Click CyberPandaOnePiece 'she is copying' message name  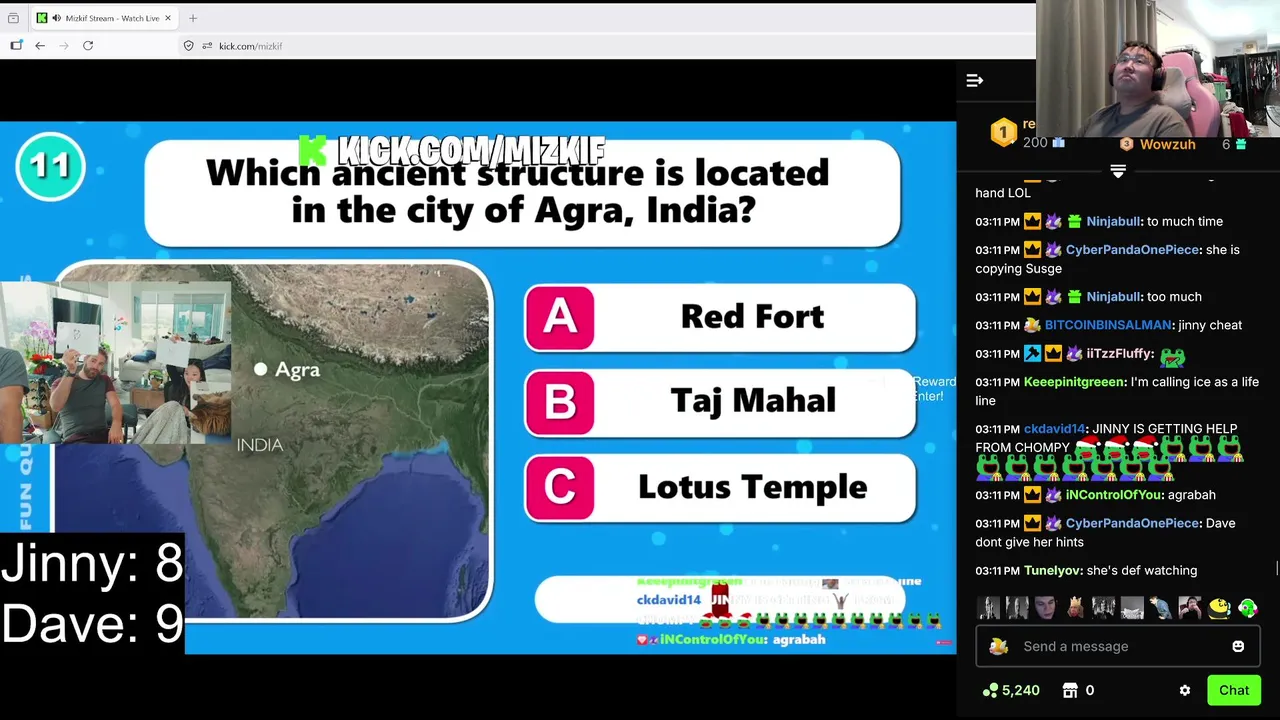click(1132, 250)
